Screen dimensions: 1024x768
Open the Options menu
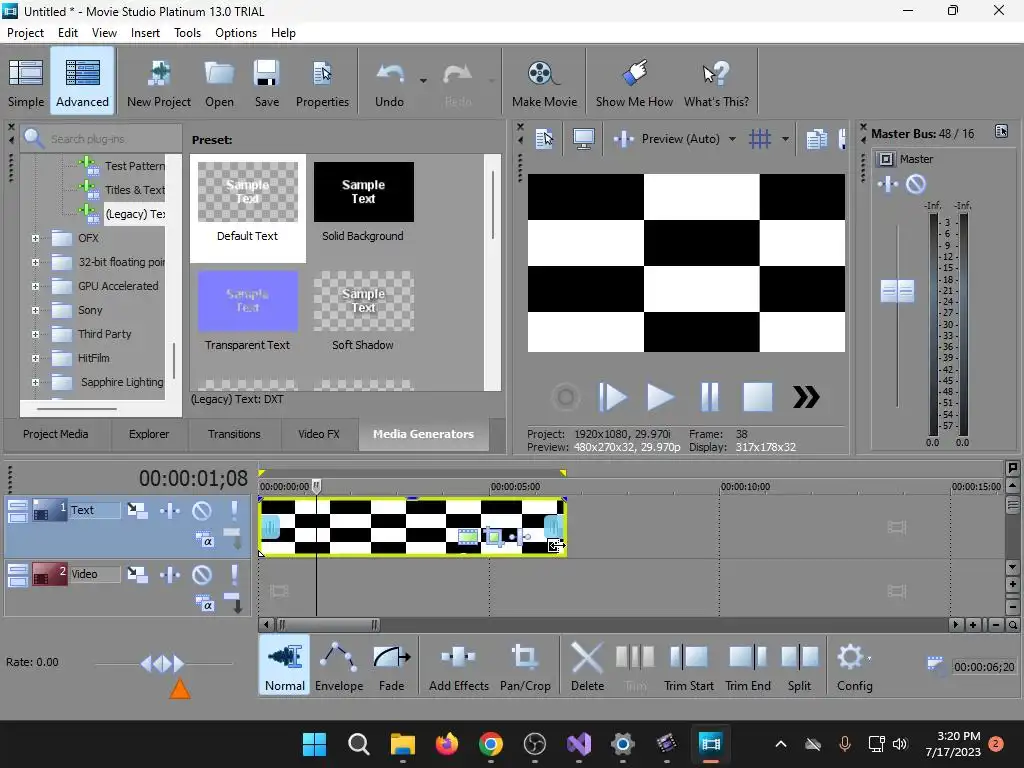pyautogui.click(x=236, y=33)
